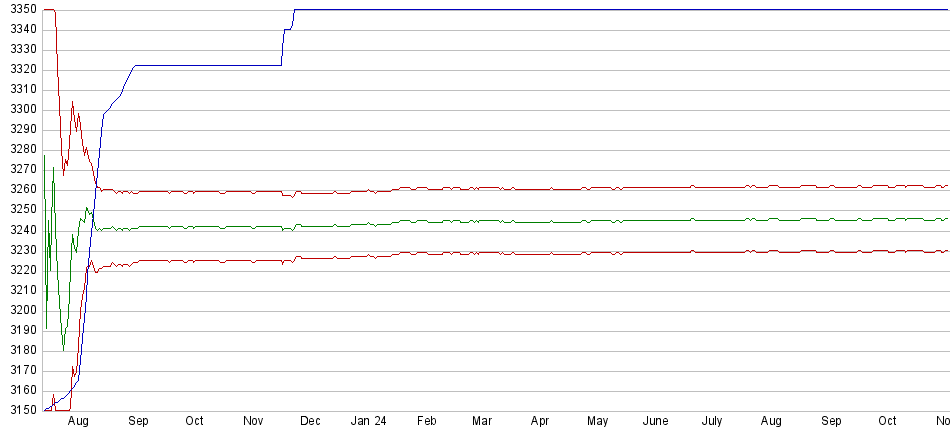The height and width of the screenshot is (435, 950).
Task: Select the upper red line near 3260
Action: pos(600,188)
